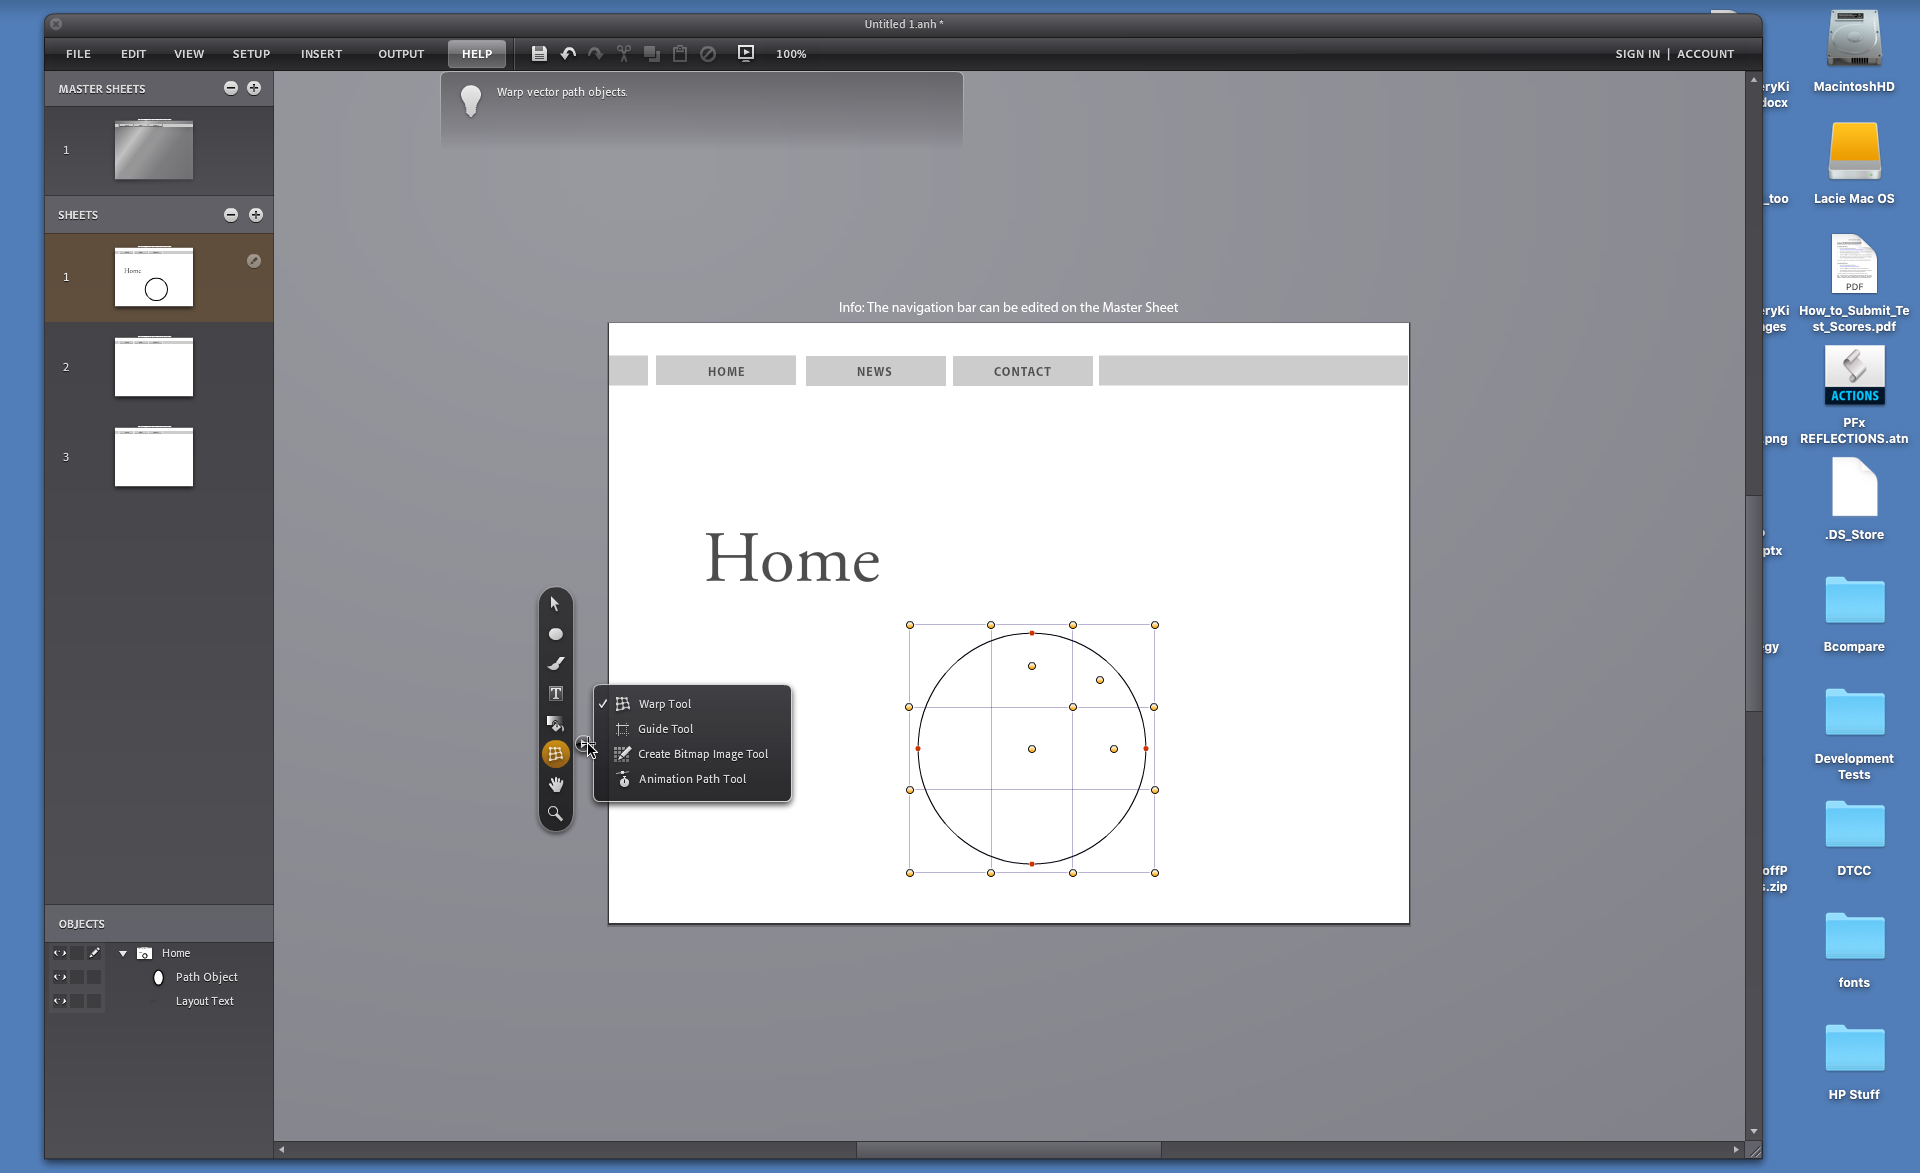Activate the Text tool
The image size is (1920, 1173).
coord(555,694)
